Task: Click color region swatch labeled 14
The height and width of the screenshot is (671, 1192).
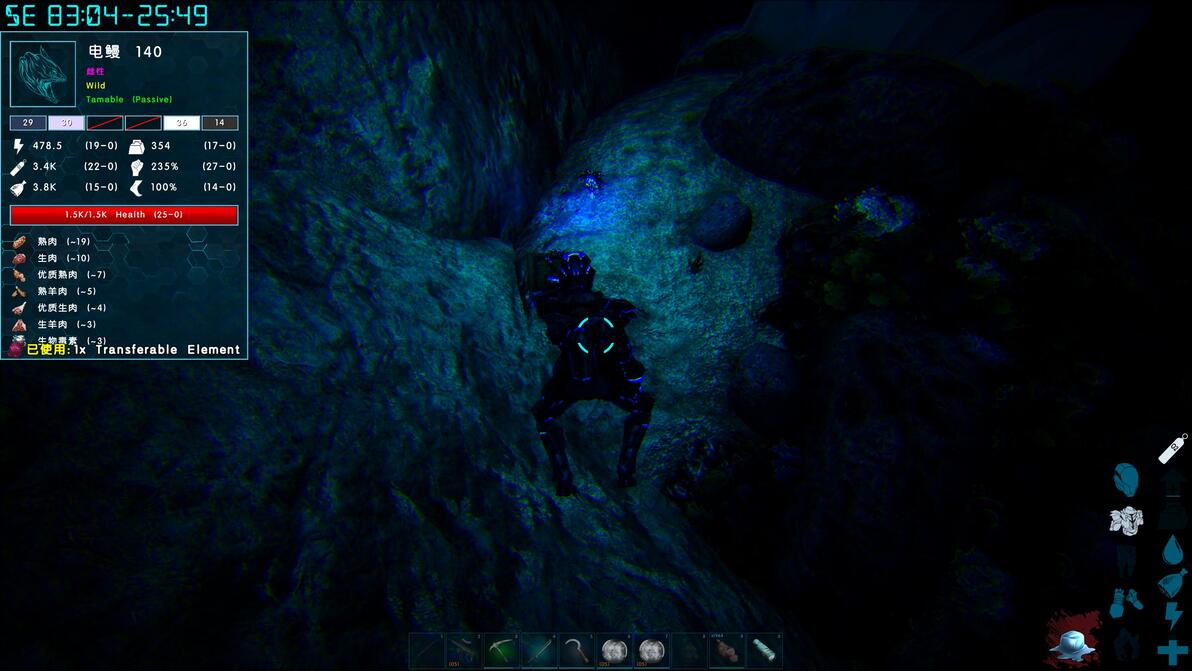Action: pyautogui.click(x=220, y=123)
